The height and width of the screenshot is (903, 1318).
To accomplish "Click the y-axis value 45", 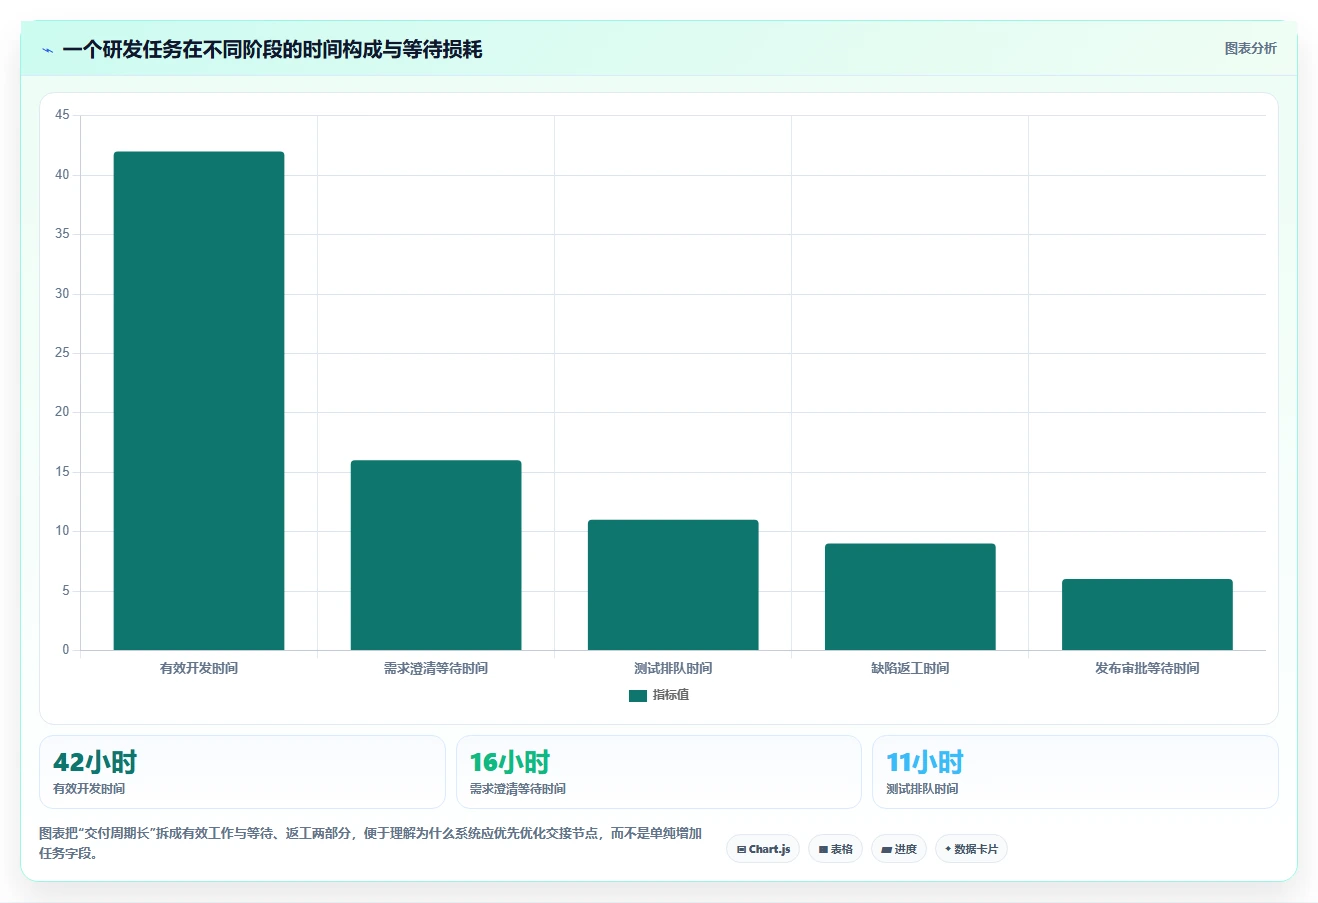I will click(62, 115).
